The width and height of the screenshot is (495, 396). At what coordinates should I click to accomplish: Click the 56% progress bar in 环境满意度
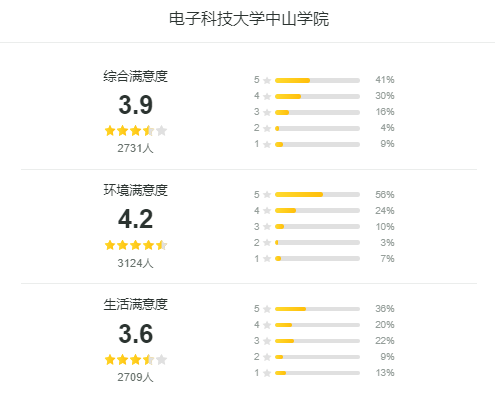coord(317,194)
